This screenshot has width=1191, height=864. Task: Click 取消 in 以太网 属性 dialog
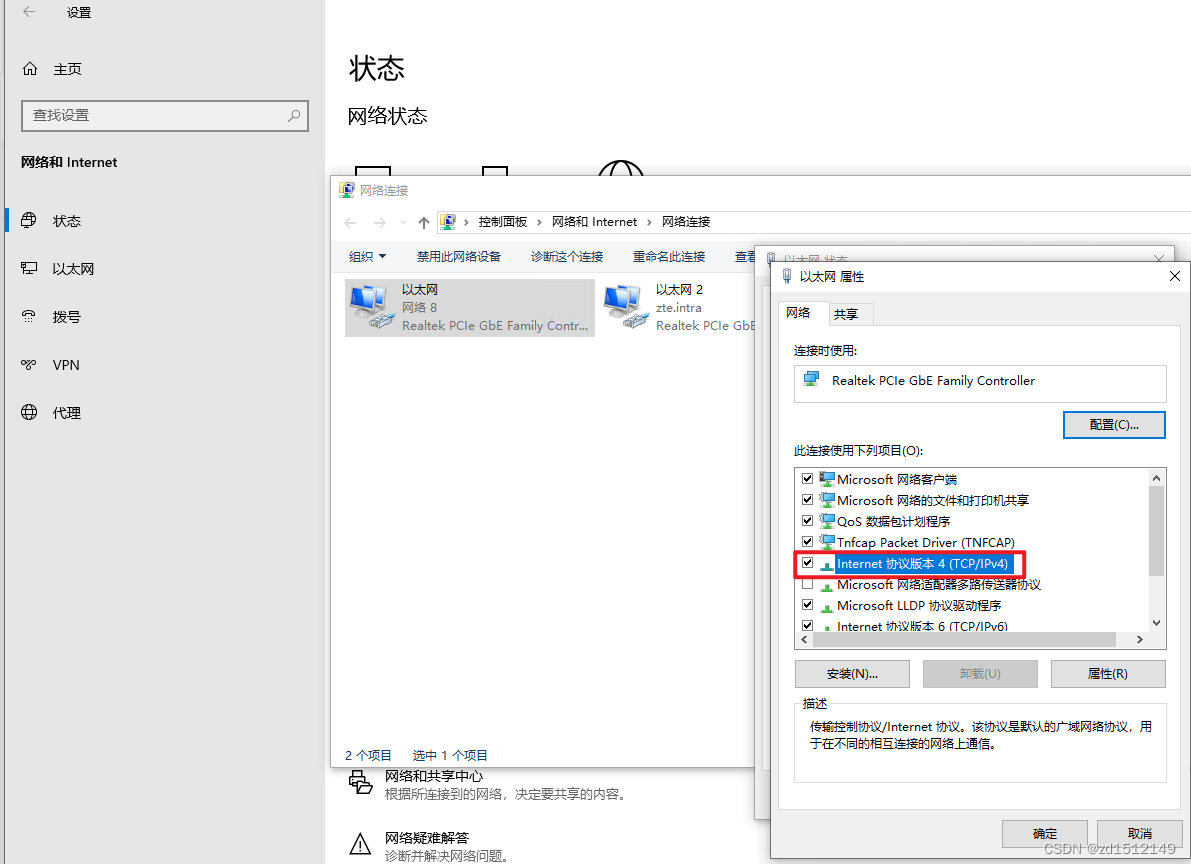pos(1139,834)
